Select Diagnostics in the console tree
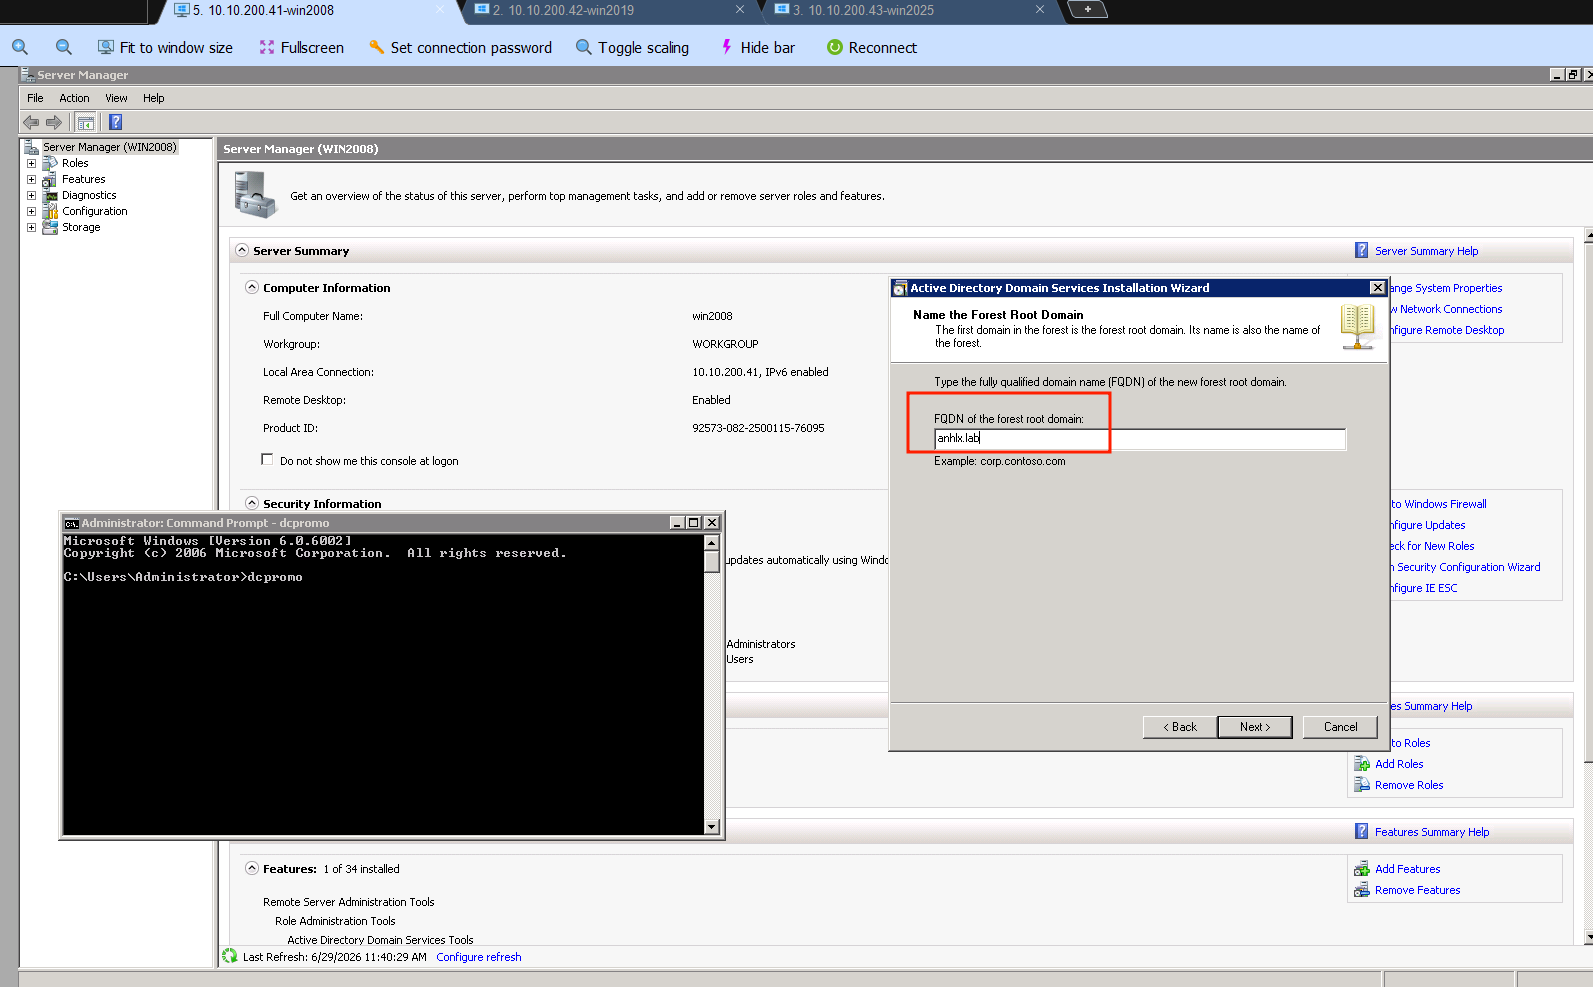Screen dimensions: 1593x987 click(89, 195)
